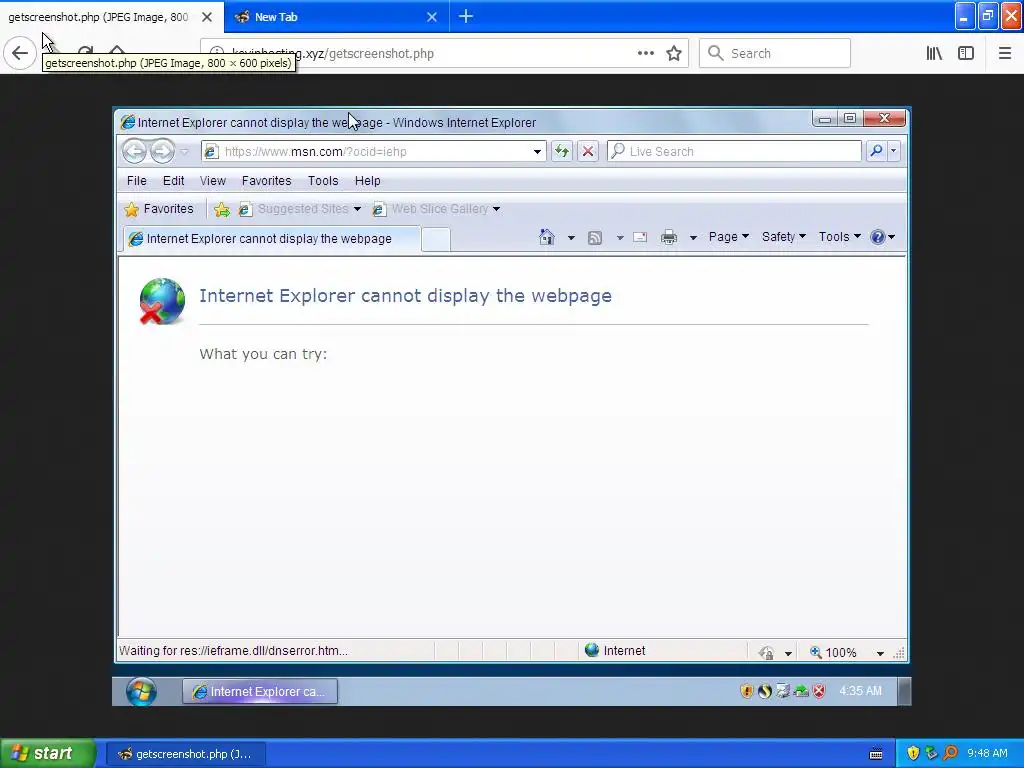1024x768 pixels.
Task: Expand the zoom level dropdown arrow
Action: pos(880,653)
